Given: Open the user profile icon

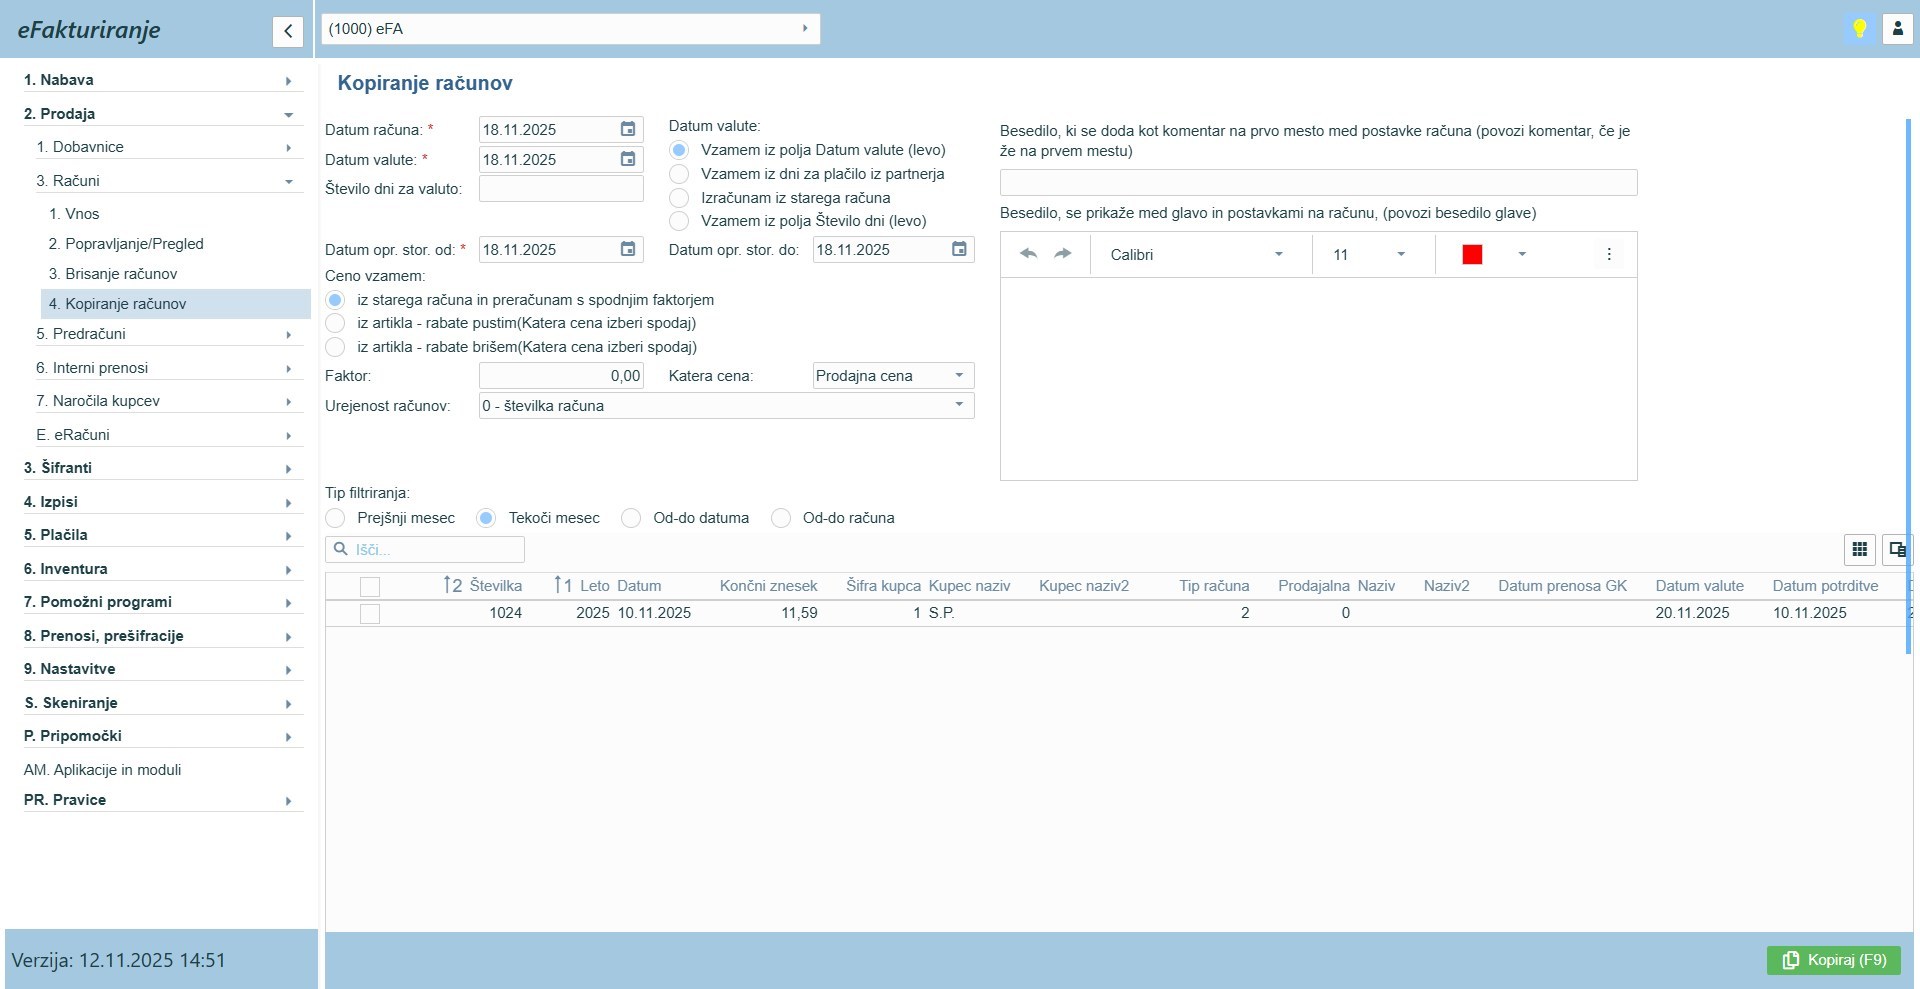Looking at the screenshot, I should 1897,29.
